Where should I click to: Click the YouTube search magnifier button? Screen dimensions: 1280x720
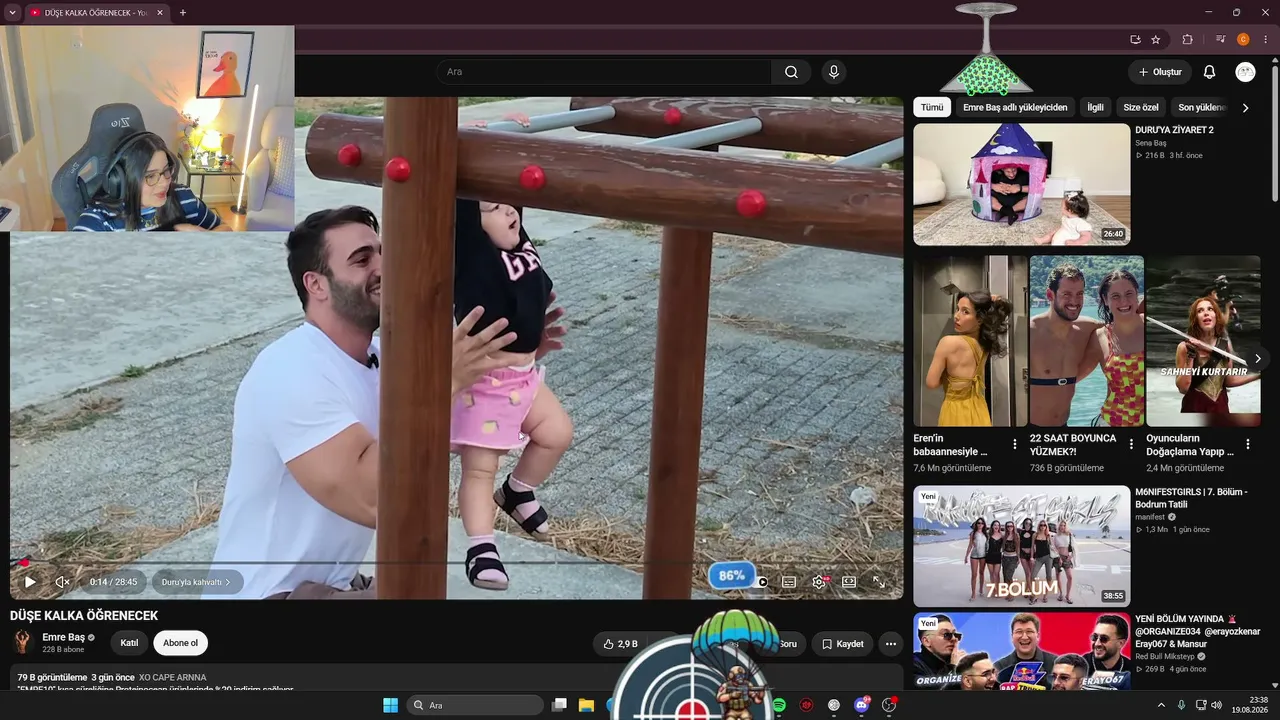[791, 72]
